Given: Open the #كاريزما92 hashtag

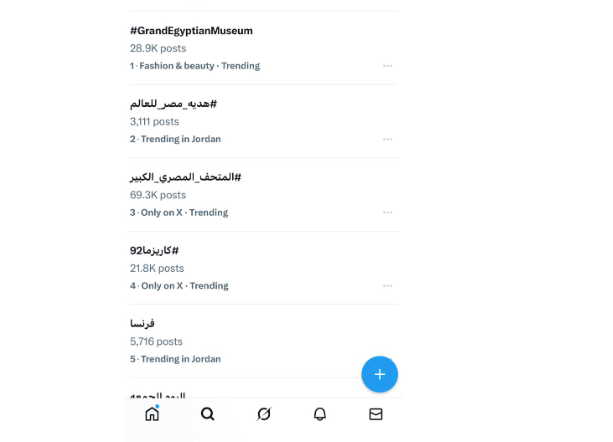Looking at the screenshot, I should pos(154,250).
